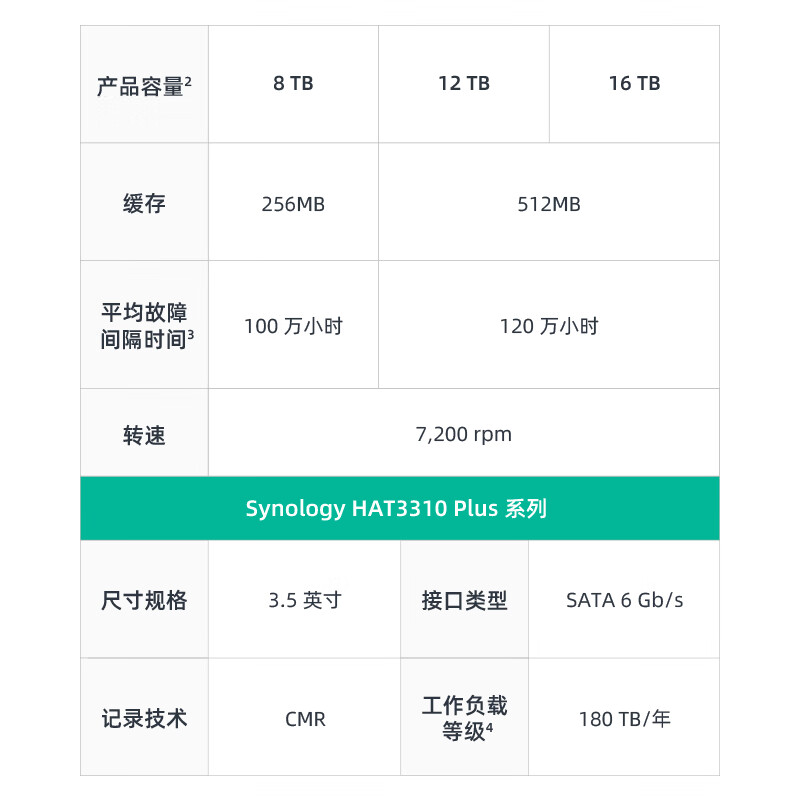Click the 尺寸规格 label

(x=144, y=600)
